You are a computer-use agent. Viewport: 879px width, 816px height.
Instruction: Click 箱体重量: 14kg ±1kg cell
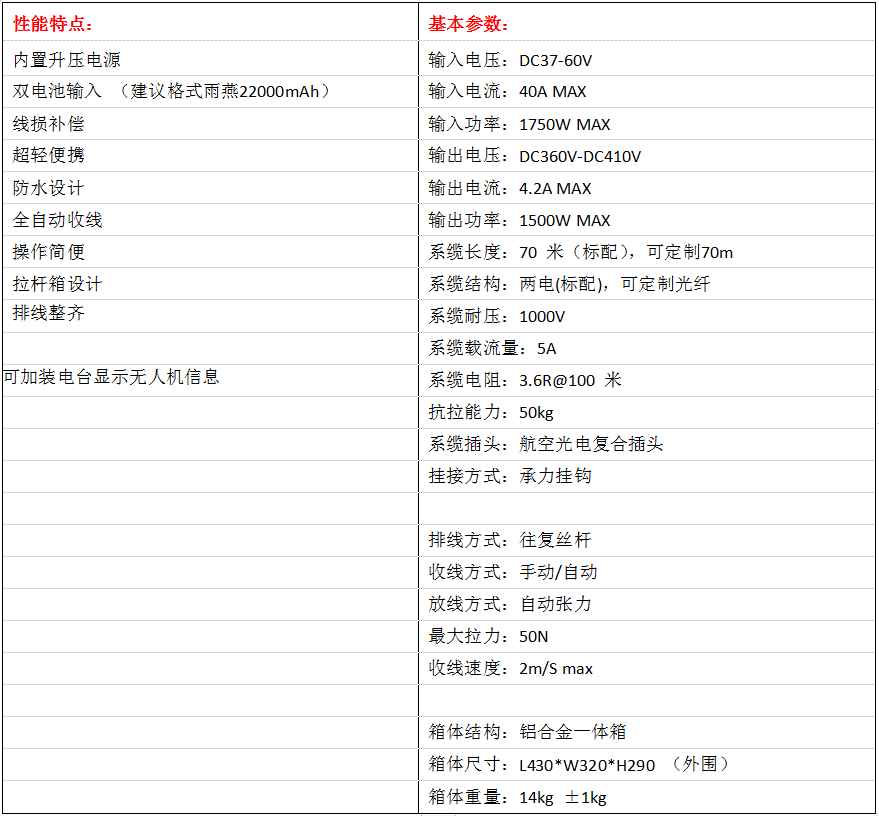(646, 796)
